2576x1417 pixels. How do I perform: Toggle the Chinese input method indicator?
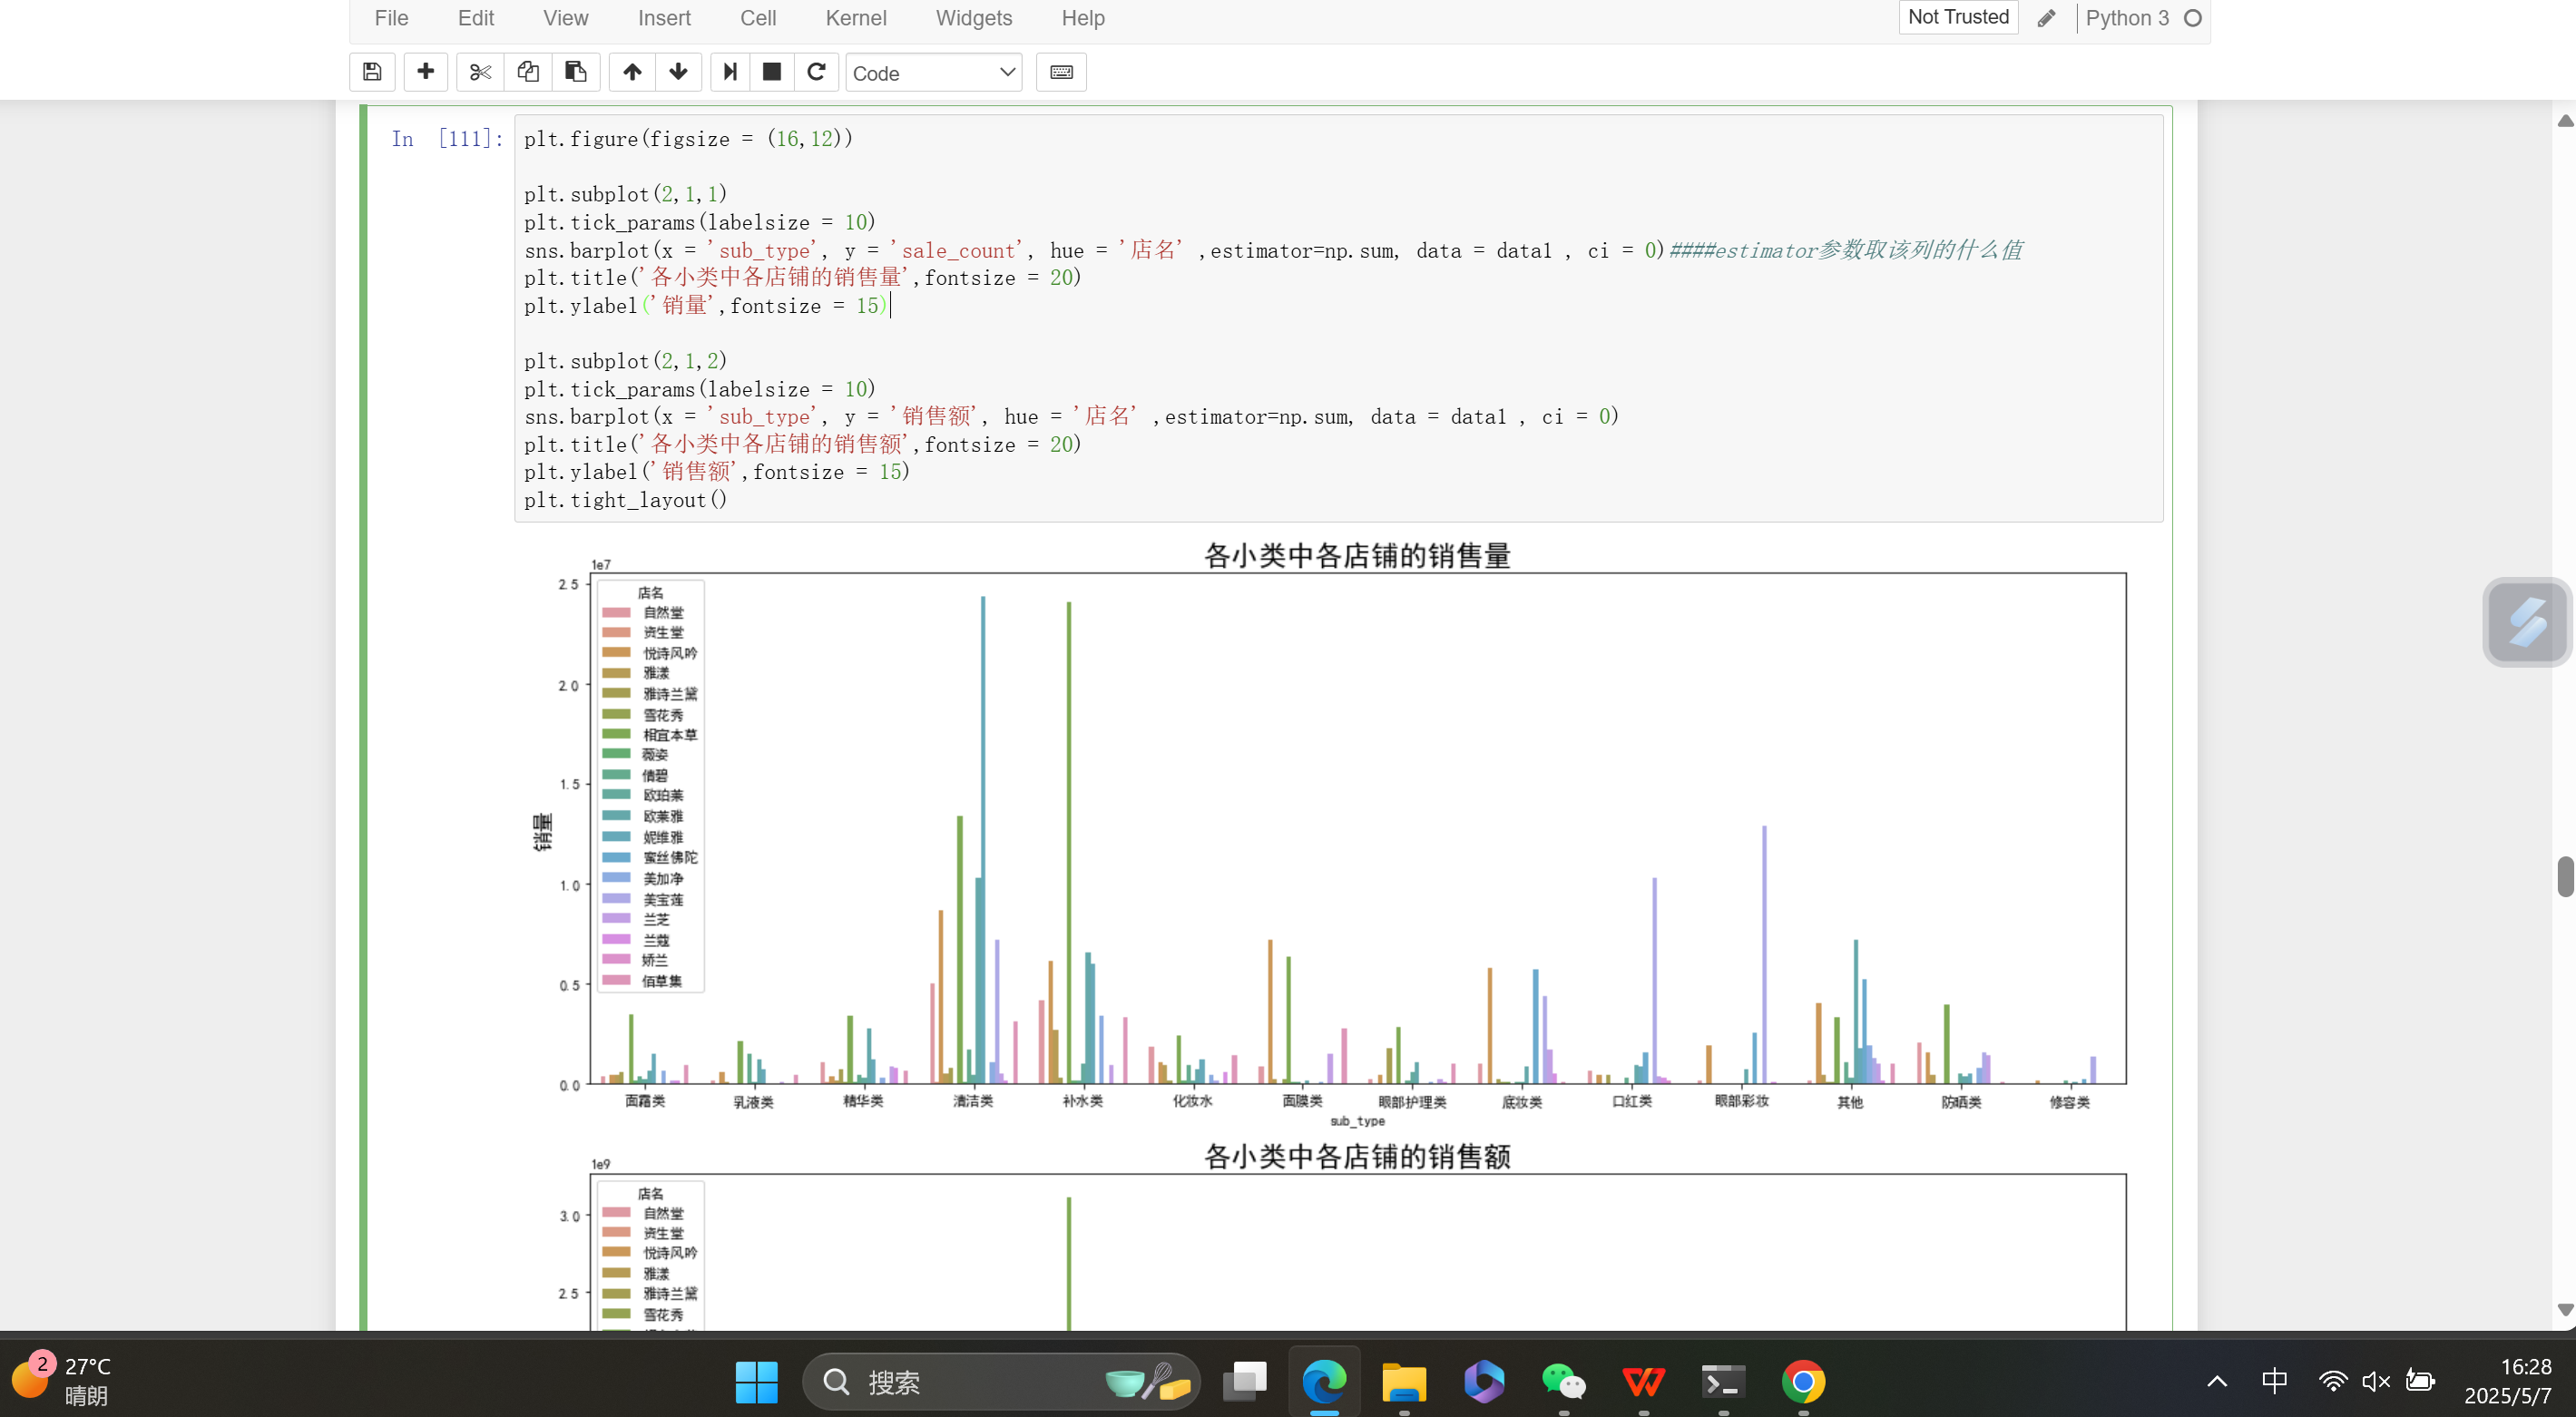click(x=2274, y=1381)
